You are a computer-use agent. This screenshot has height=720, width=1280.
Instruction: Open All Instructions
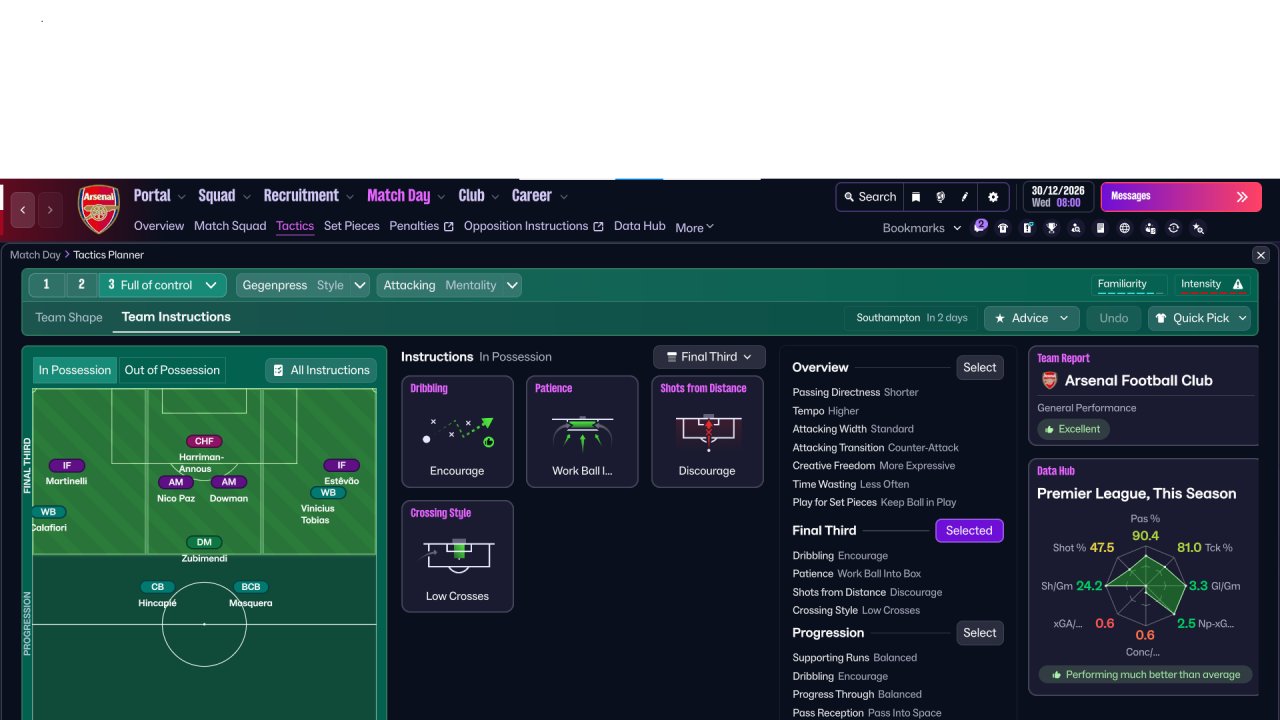pyautogui.click(x=321, y=370)
